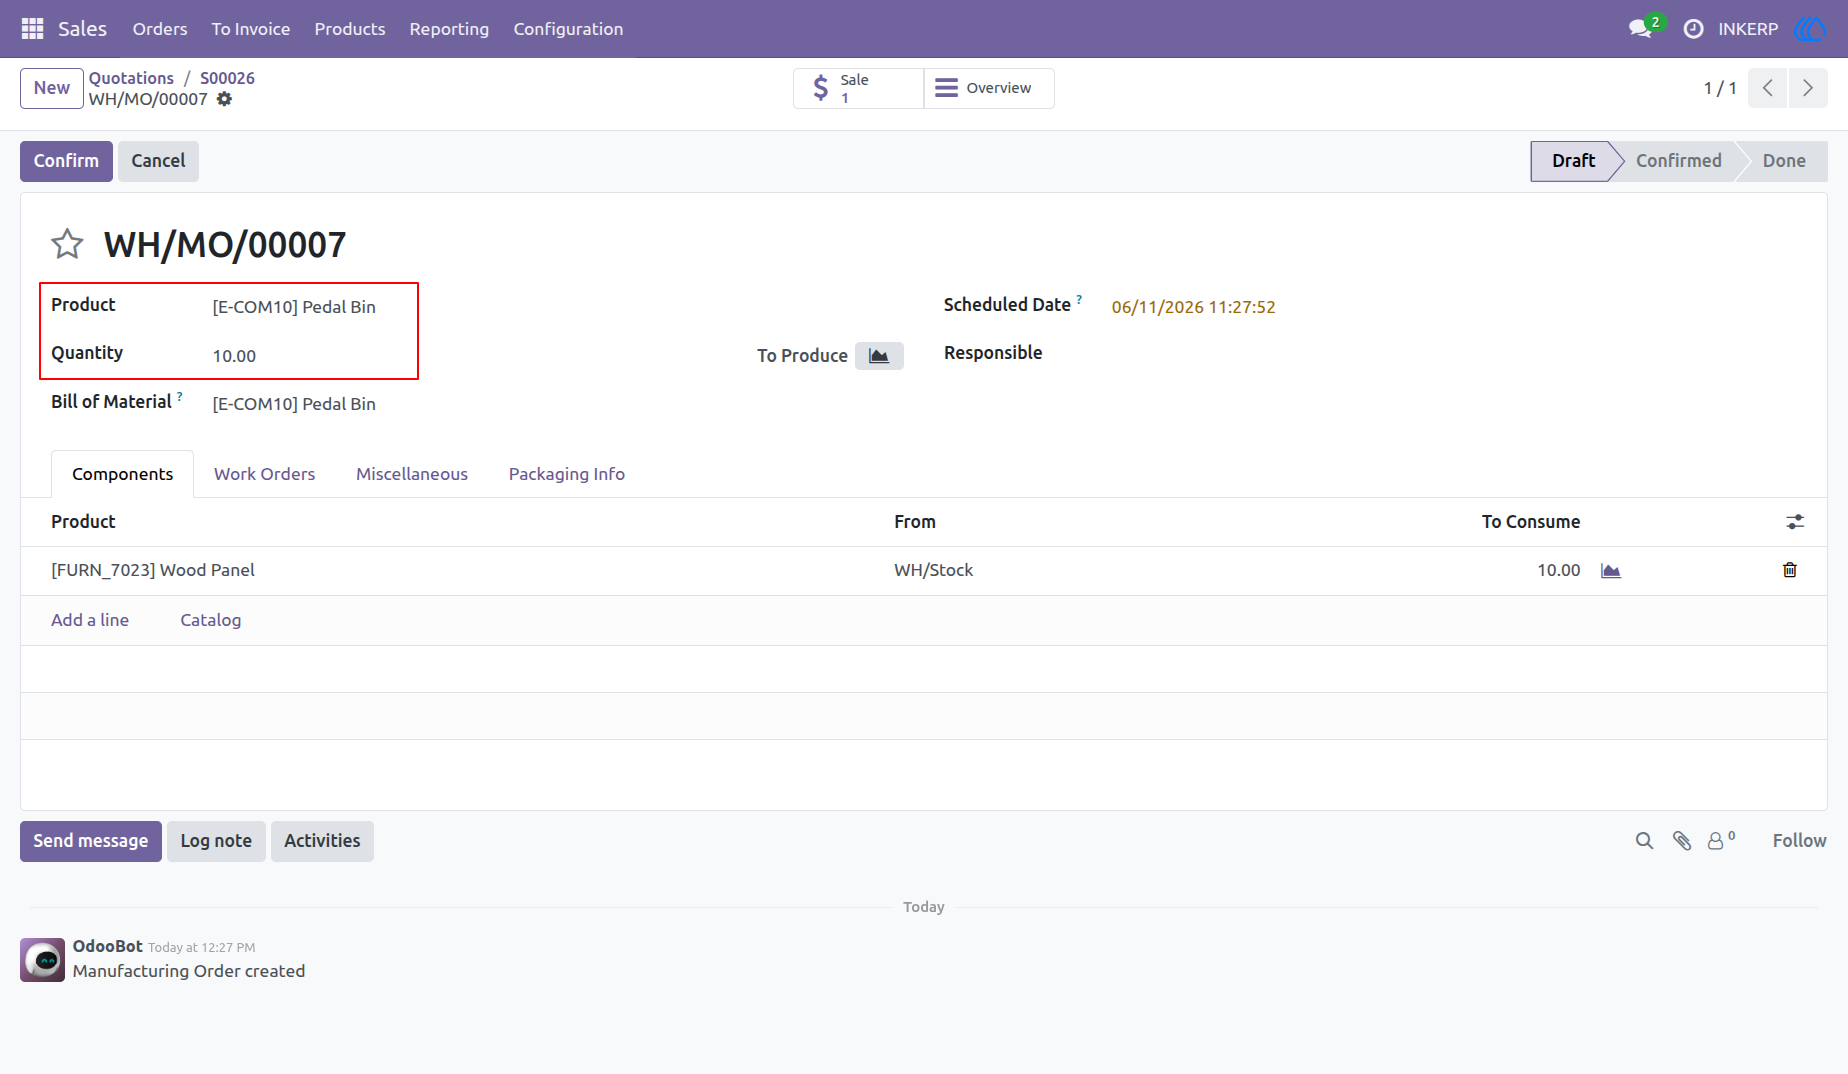This screenshot has height=1074, width=1848.
Task: Open the Orders menu
Action: click(x=160, y=29)
